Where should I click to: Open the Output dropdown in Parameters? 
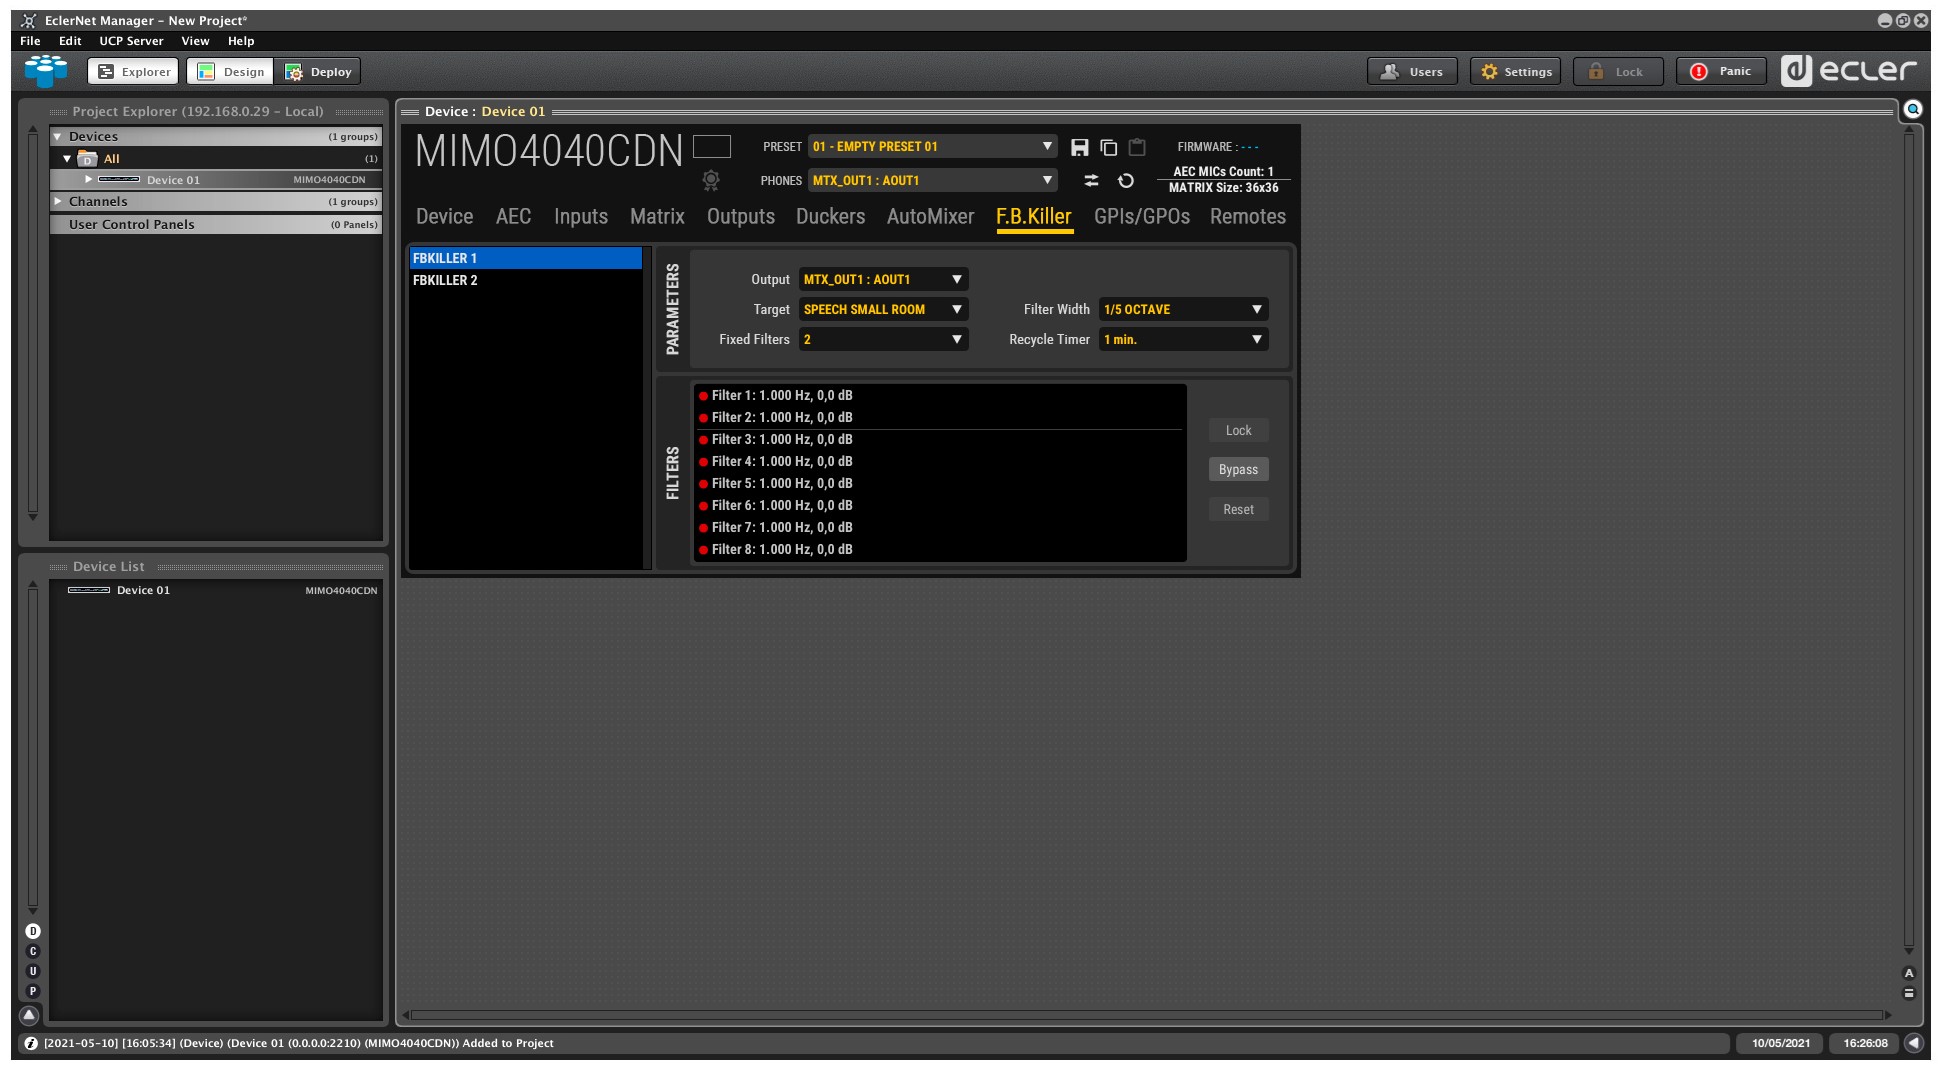point(883,280)
